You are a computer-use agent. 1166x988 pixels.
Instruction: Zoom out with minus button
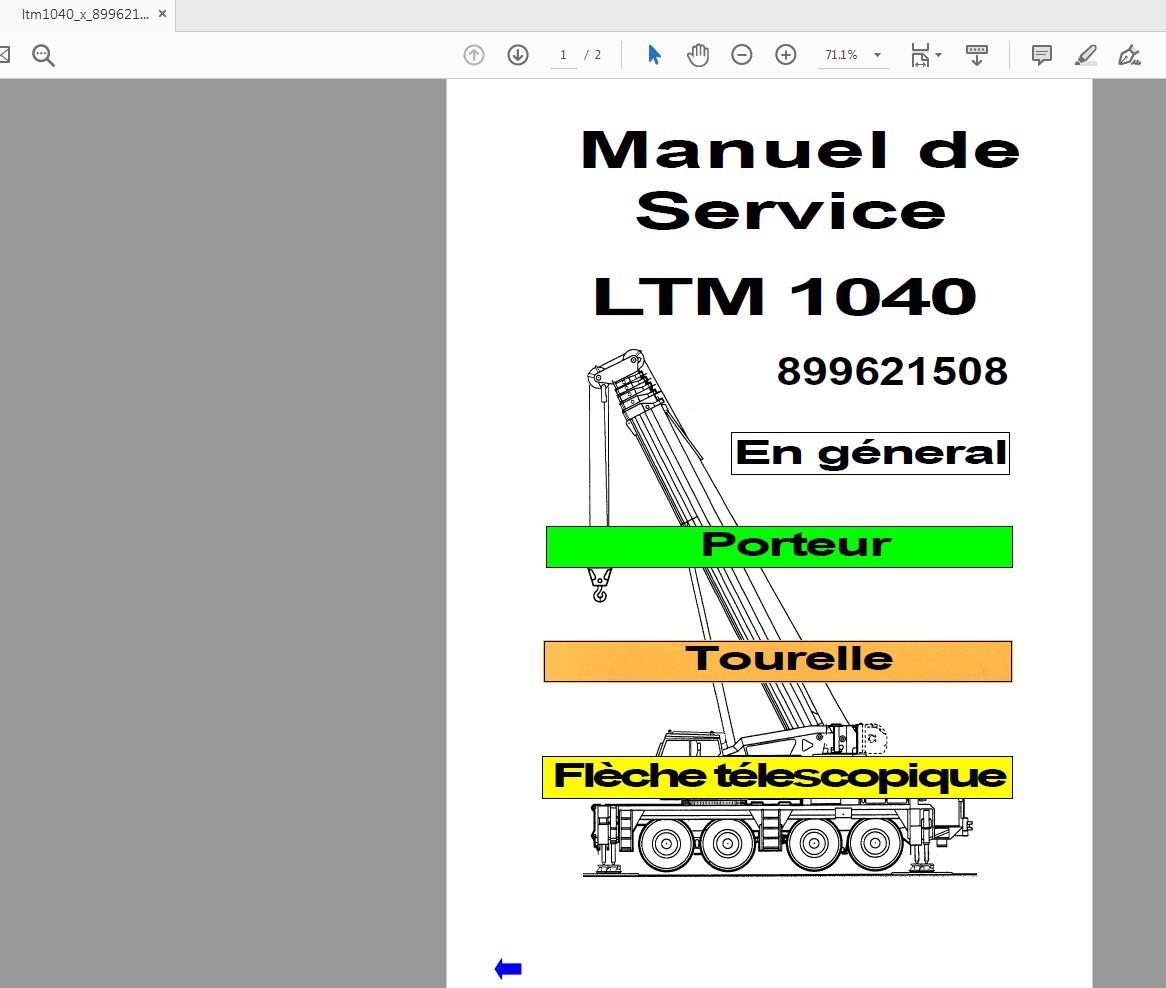pyautogui.click(x=741, y=55)
